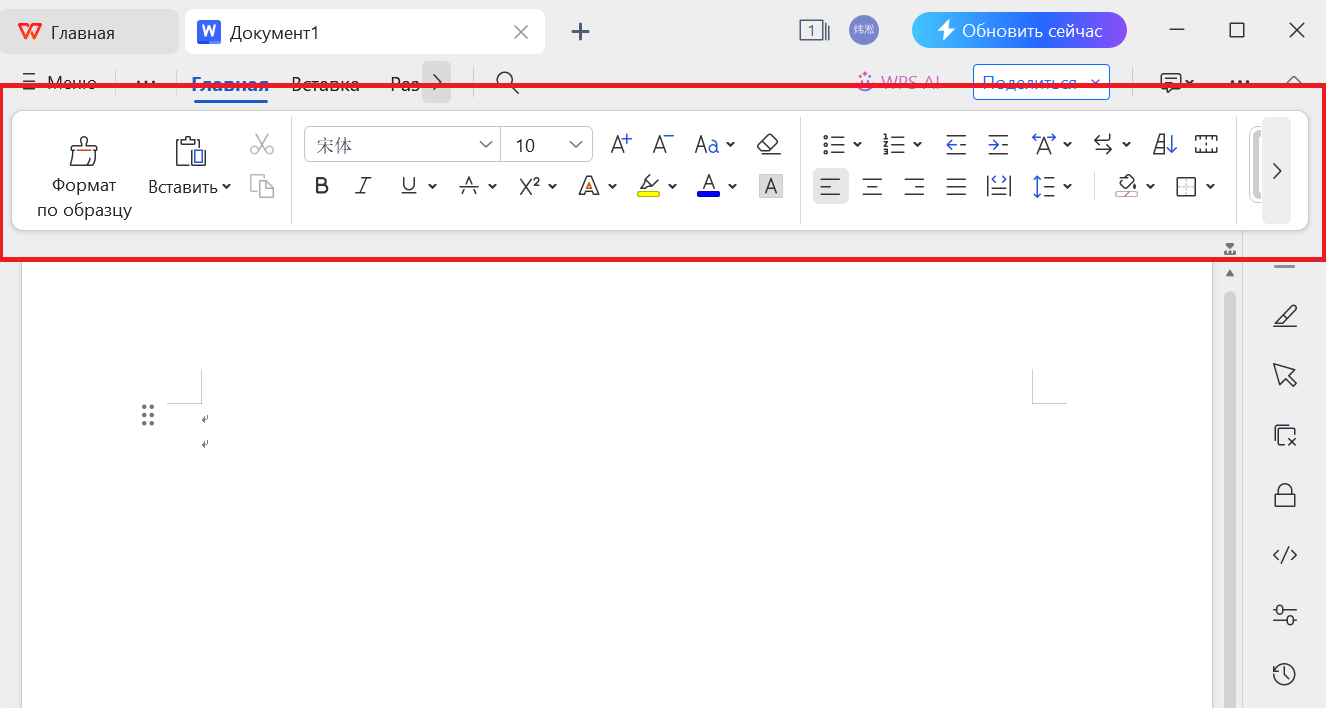Click the Вставить paste clipboard icon
The width and height of the screenshot is (1326, 708).
click(190, 150)
